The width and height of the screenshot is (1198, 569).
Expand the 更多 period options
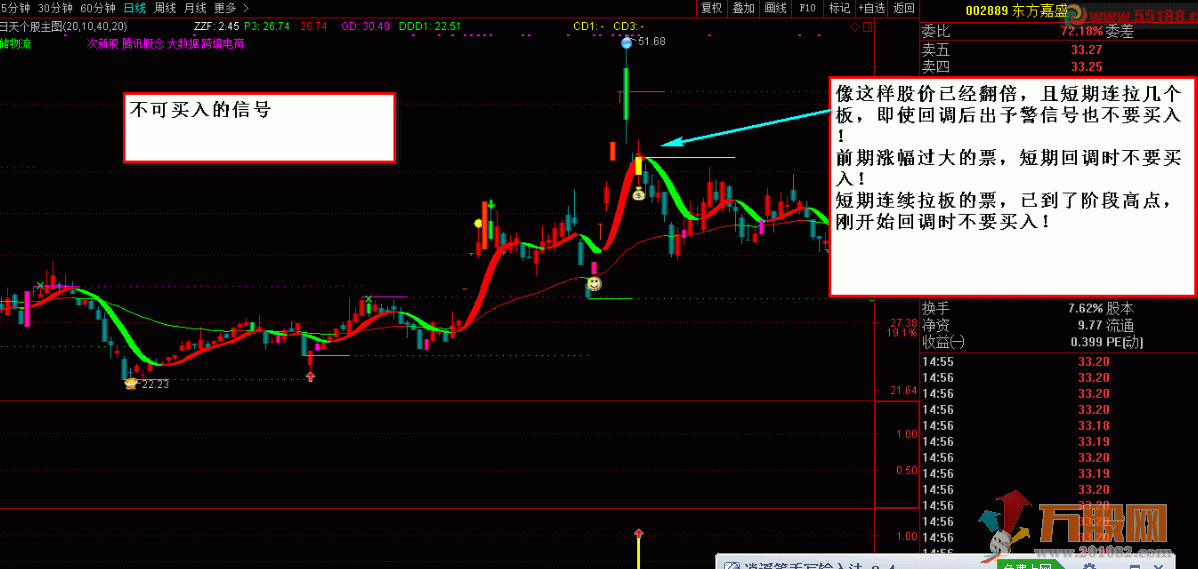point(225,8)
